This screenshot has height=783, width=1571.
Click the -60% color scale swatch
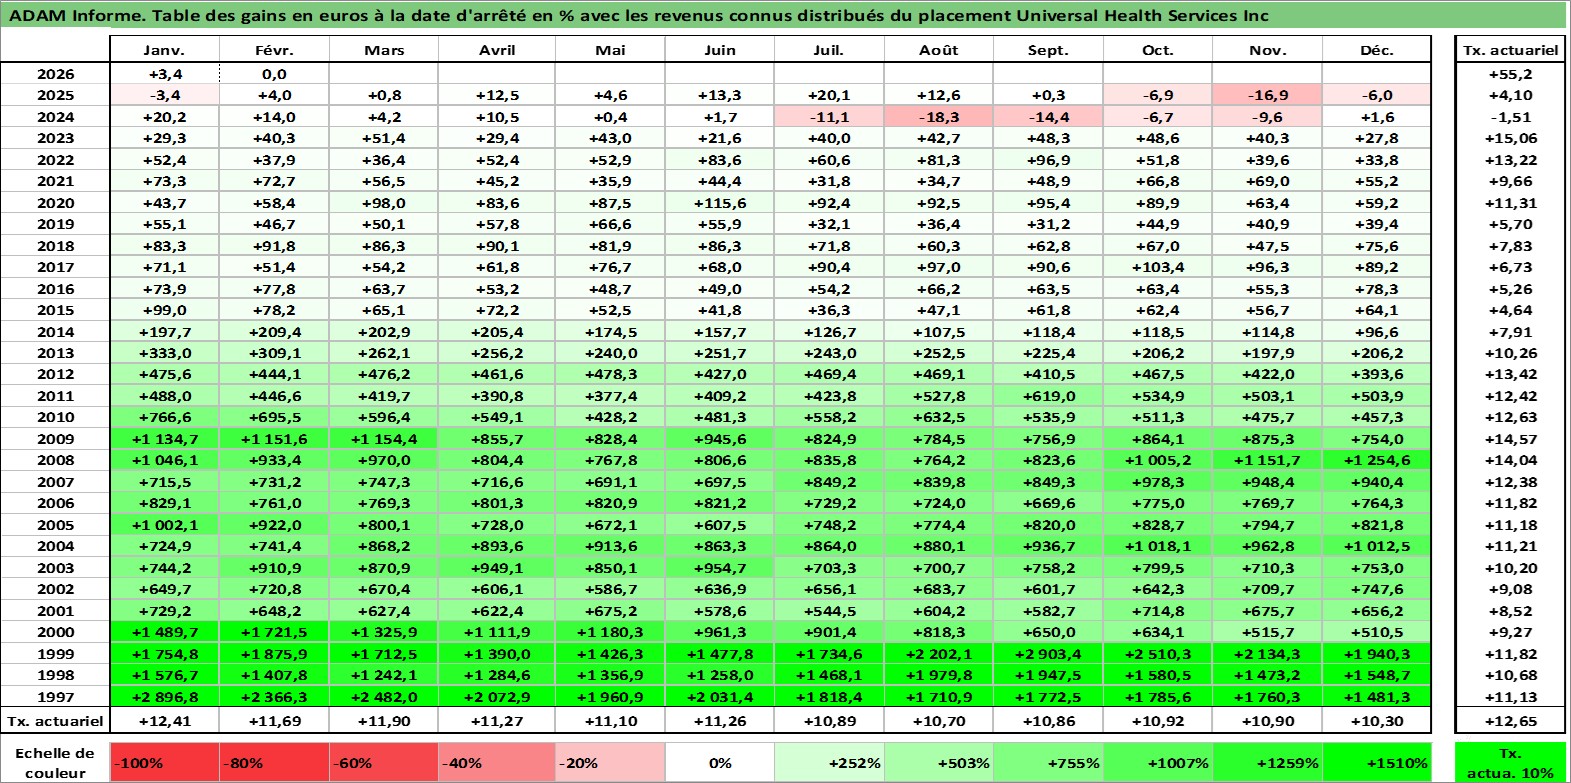point(384,762)
